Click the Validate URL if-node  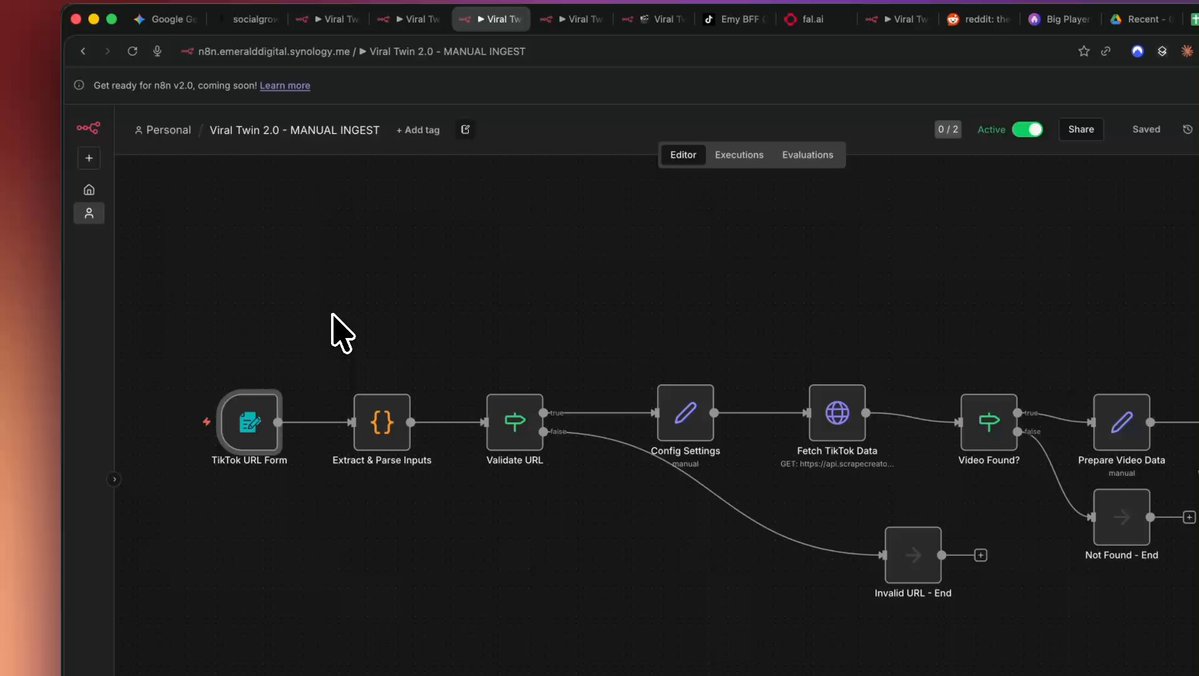tap(515, 422)
